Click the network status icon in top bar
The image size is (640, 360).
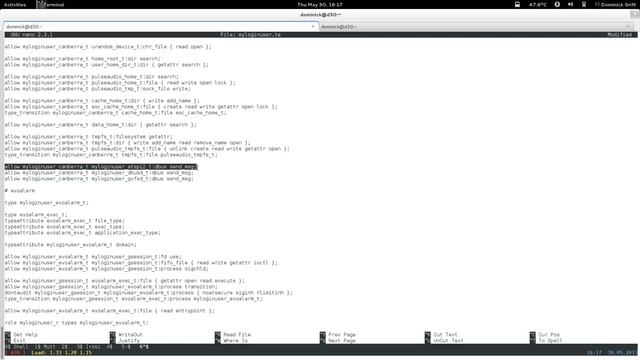click(x=584, y=4)
